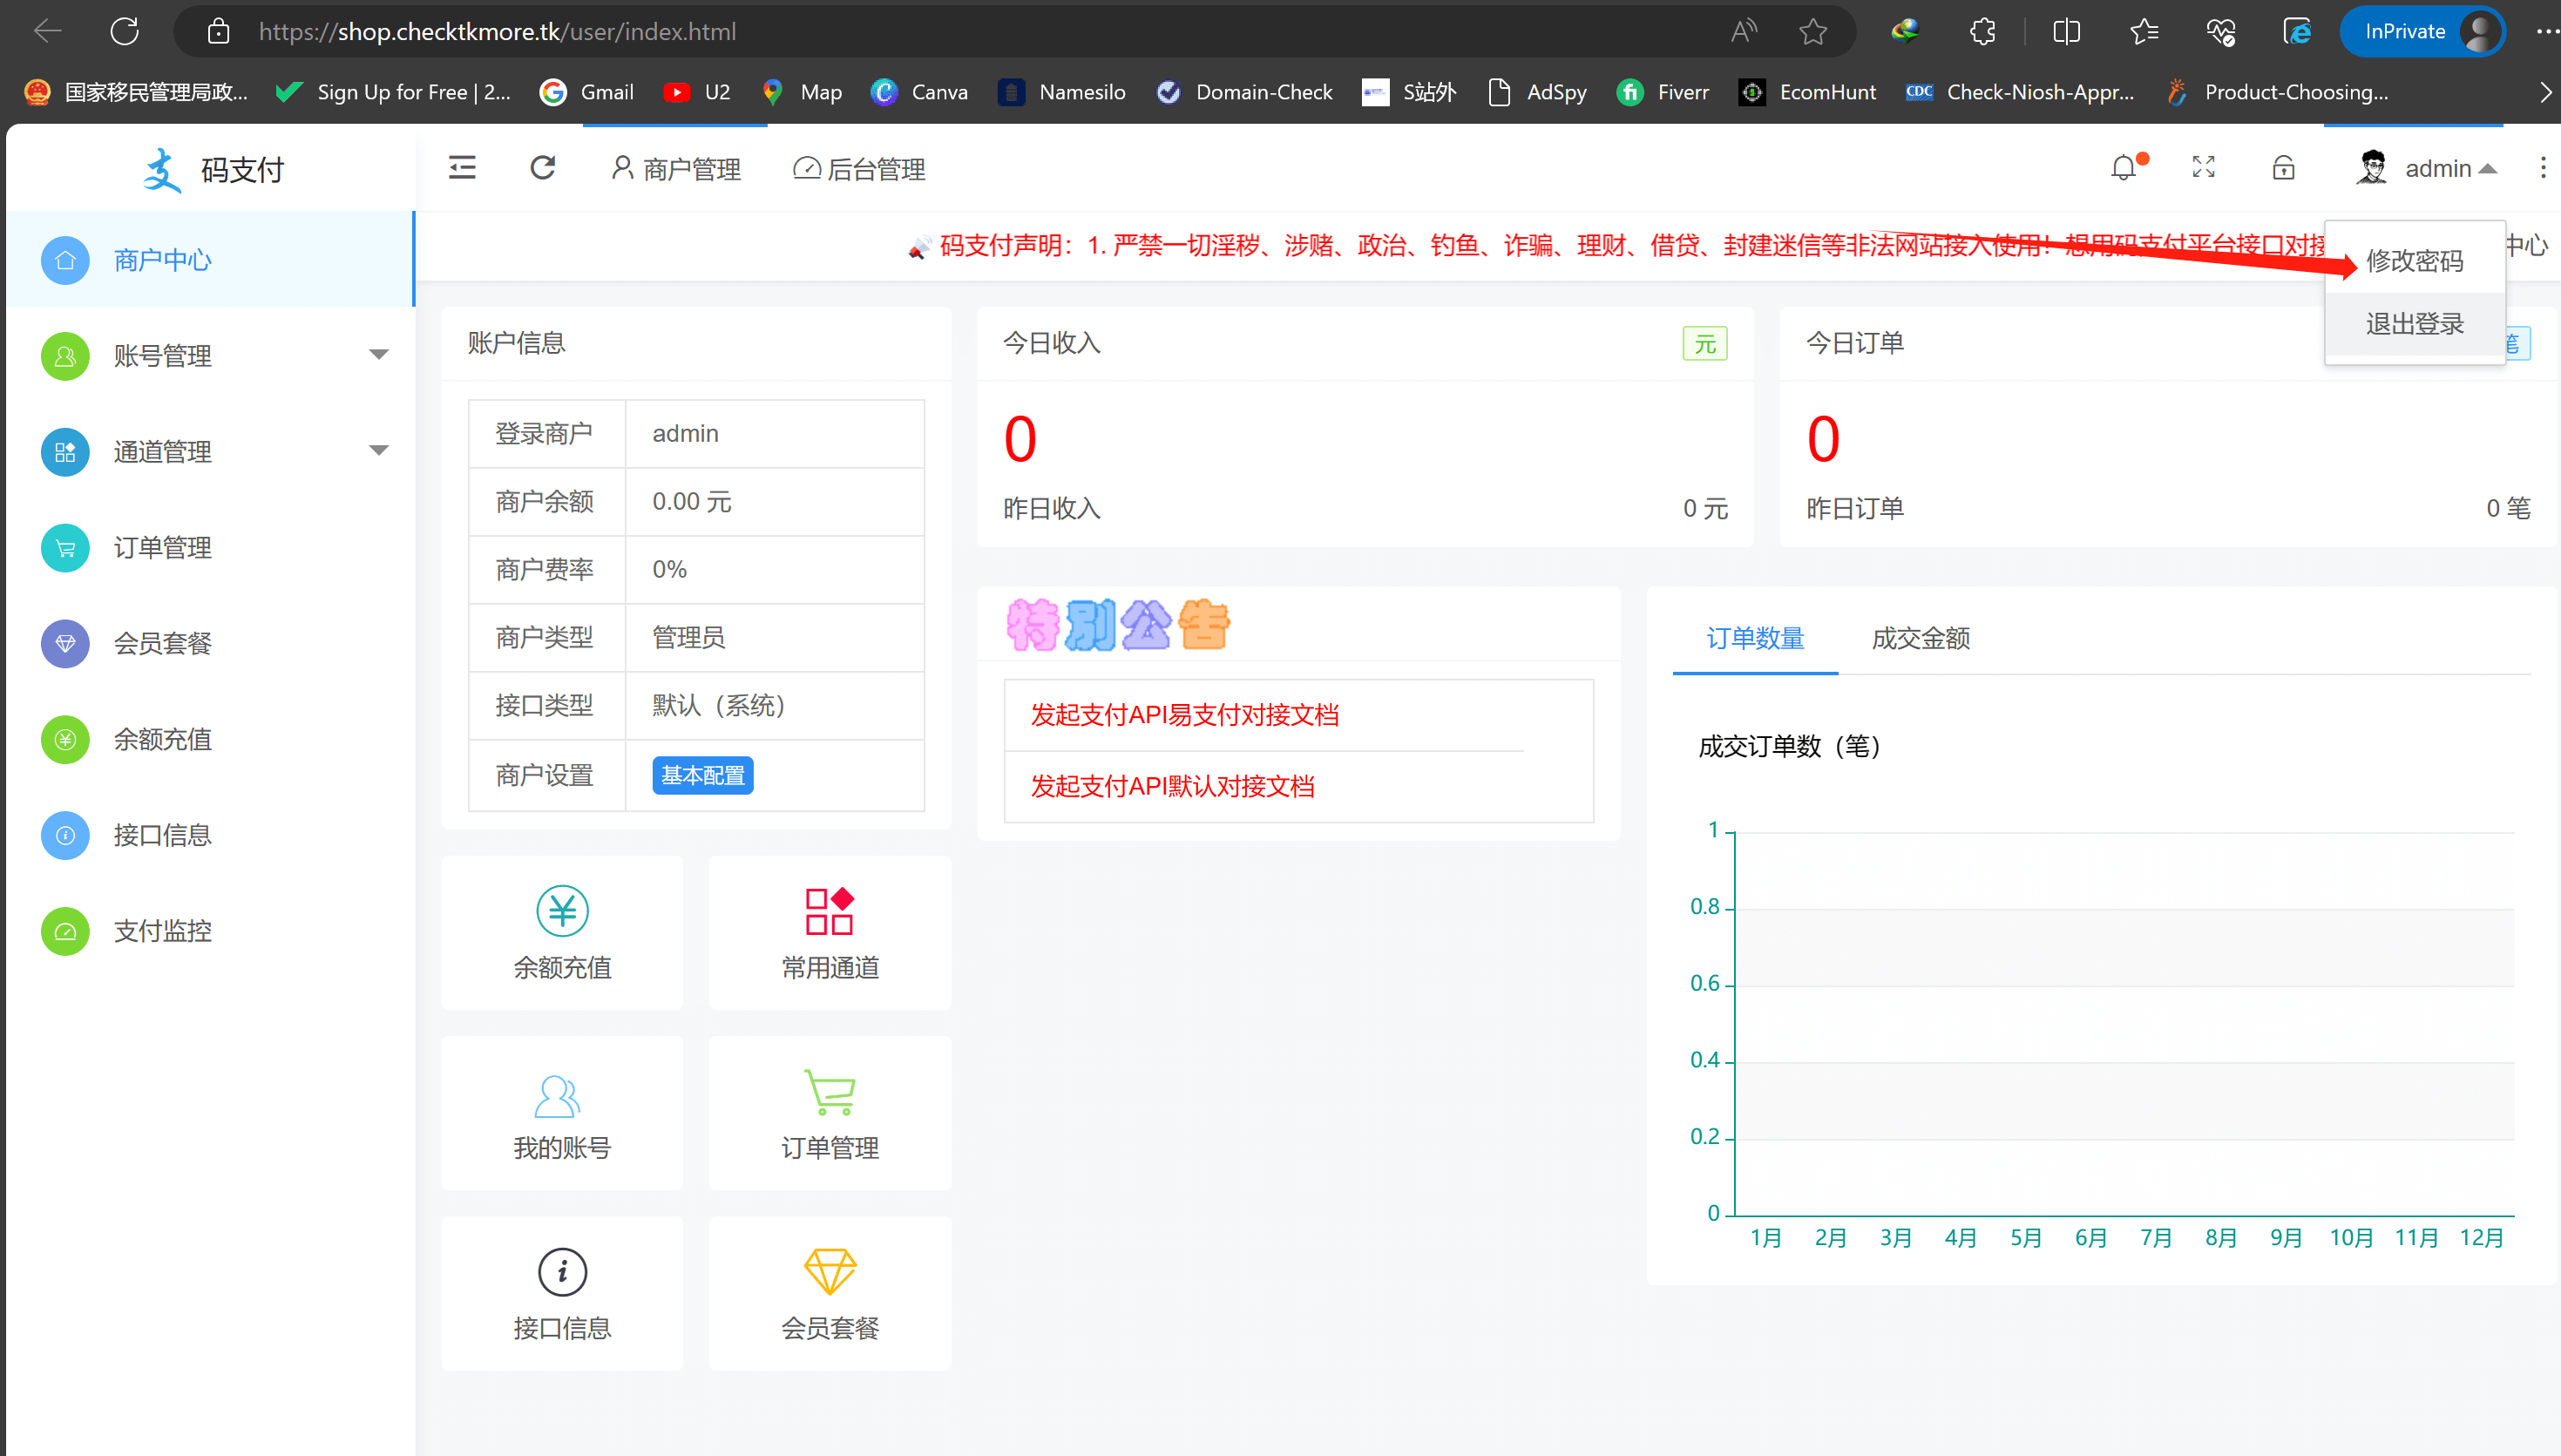Open the browser essentials heart icon
Screen dimensions: 2561x1456
point(2221,31)
